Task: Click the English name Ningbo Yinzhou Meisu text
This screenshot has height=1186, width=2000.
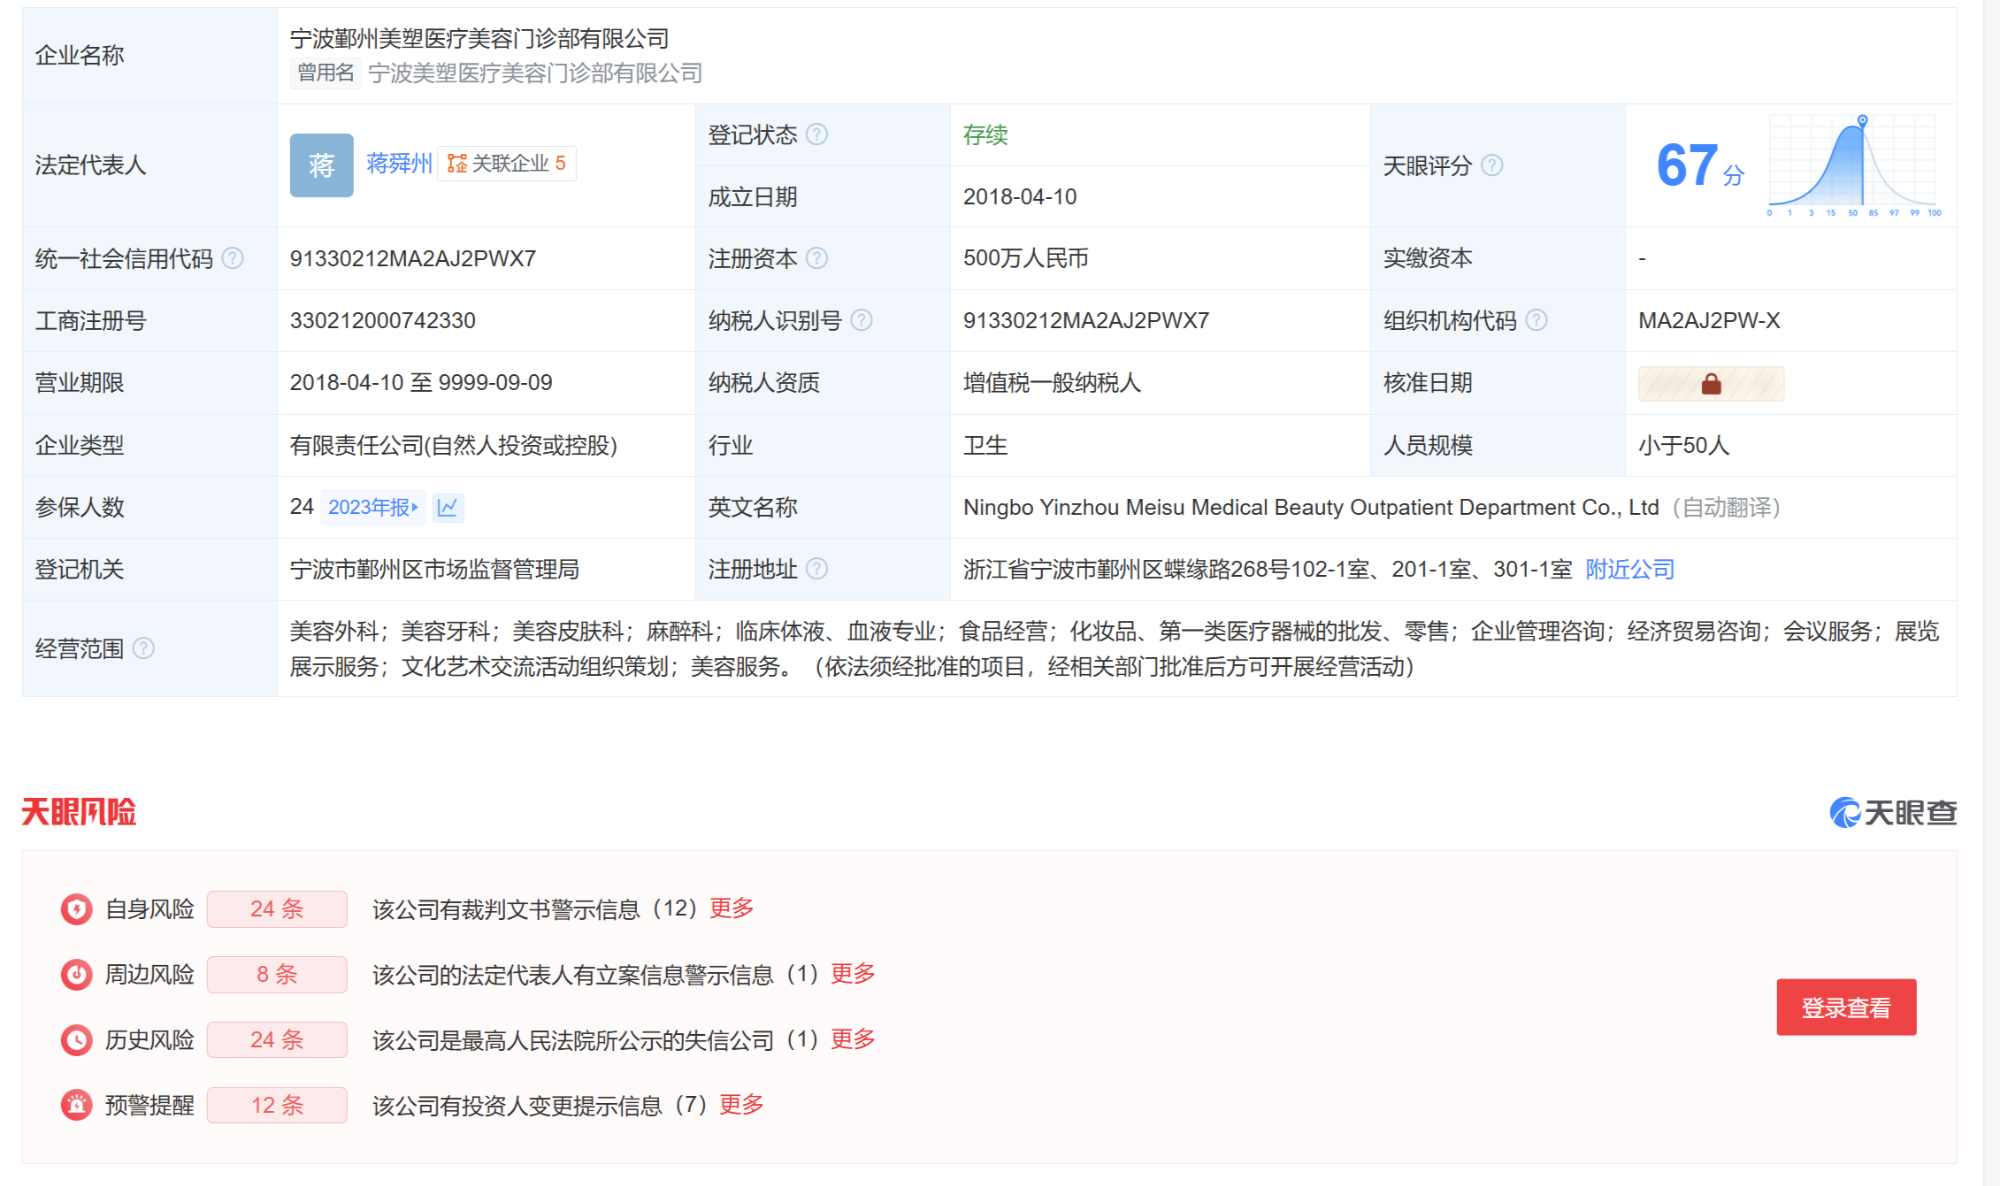Action: (1311, 507)
